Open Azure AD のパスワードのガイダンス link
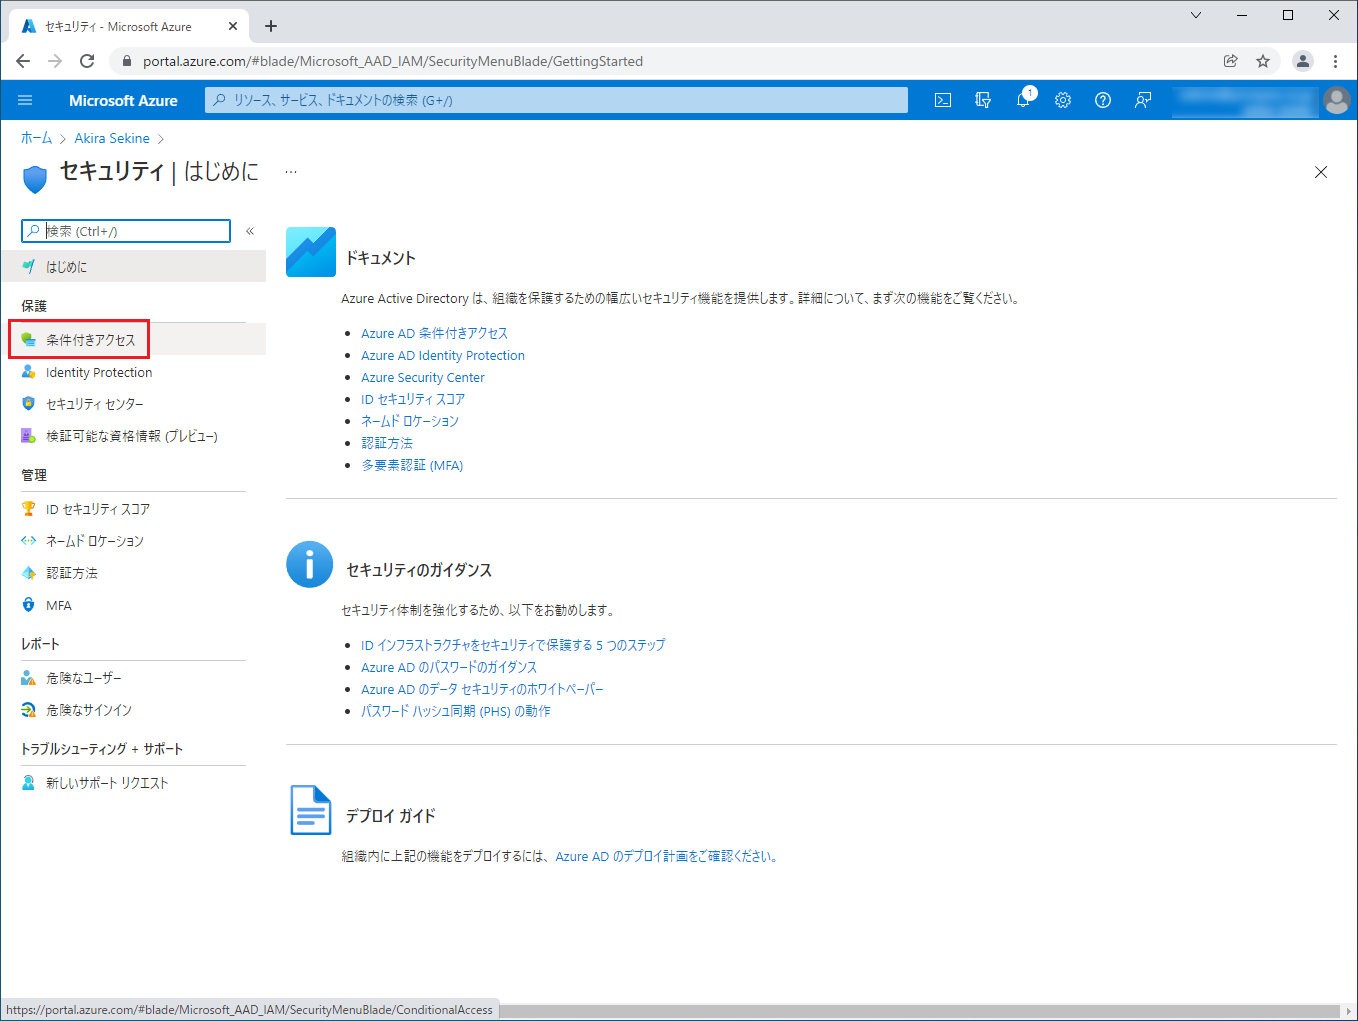The height and width of the screenshot is (1021, 1358). [449, 667]
